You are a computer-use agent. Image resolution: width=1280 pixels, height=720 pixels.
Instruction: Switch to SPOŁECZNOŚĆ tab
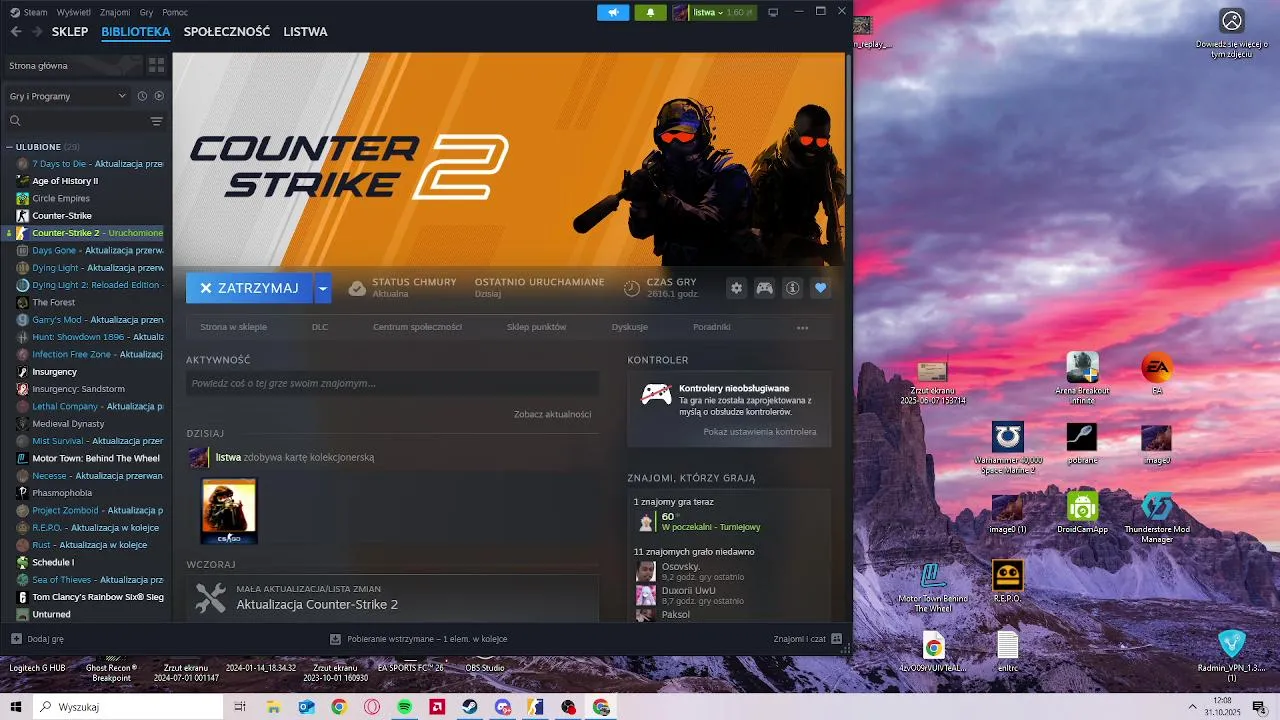227,32
